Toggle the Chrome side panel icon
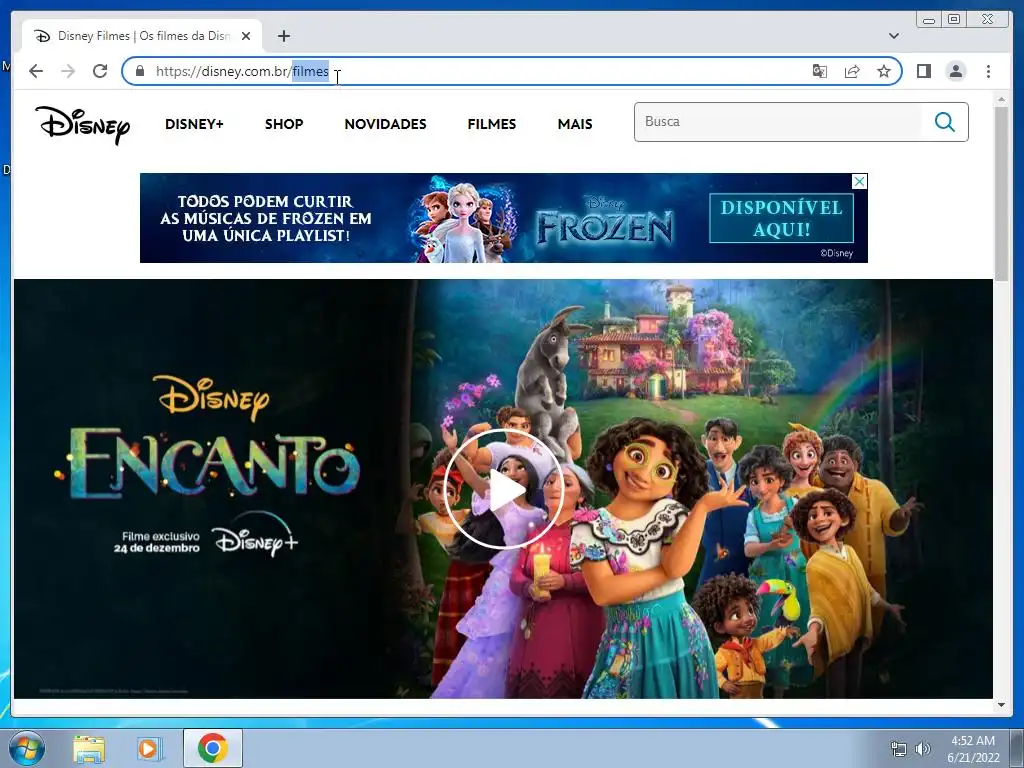 point(923,71)
